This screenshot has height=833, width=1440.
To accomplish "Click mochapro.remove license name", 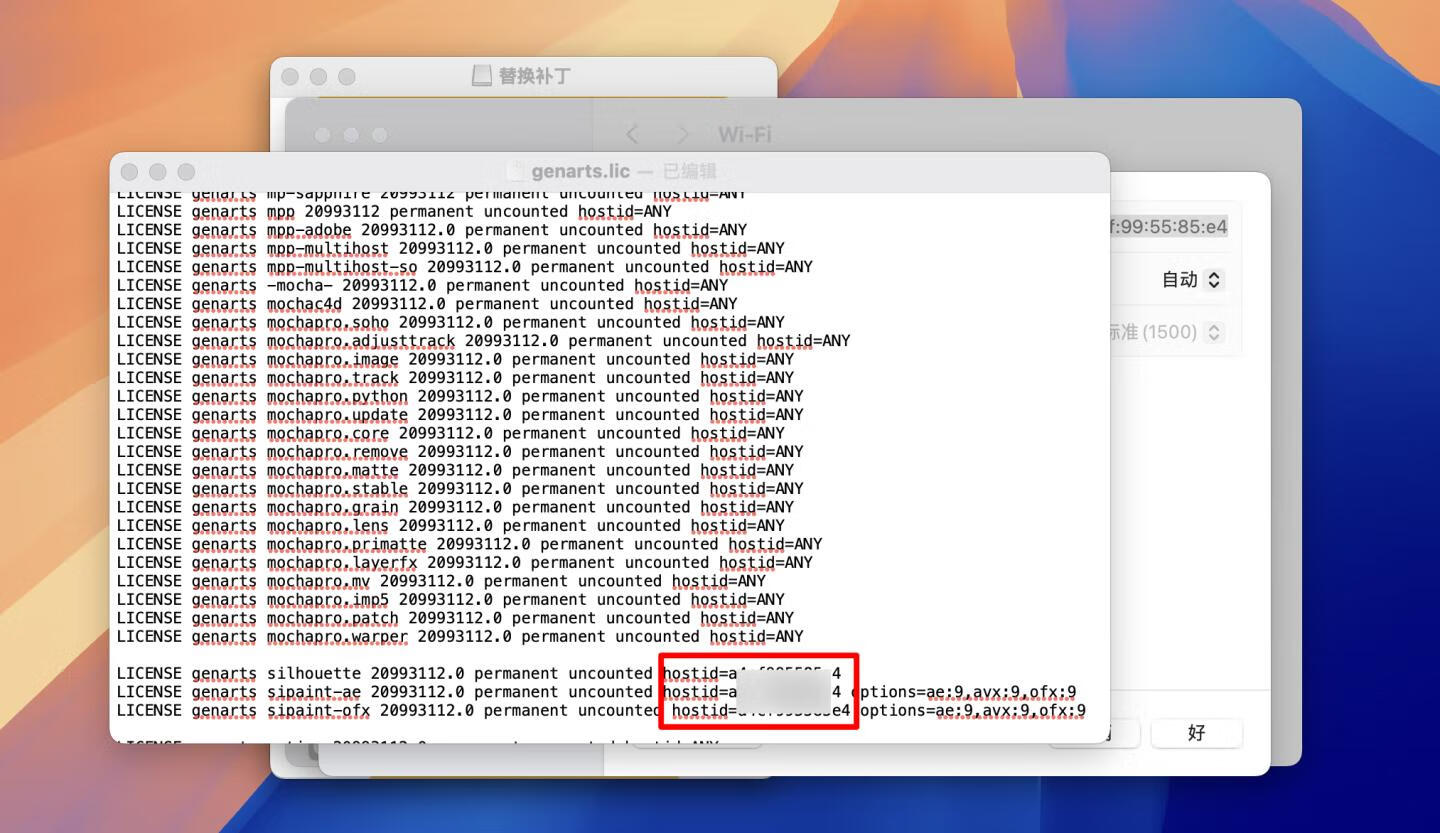I will pyautogui.click(x=337, y=452).
